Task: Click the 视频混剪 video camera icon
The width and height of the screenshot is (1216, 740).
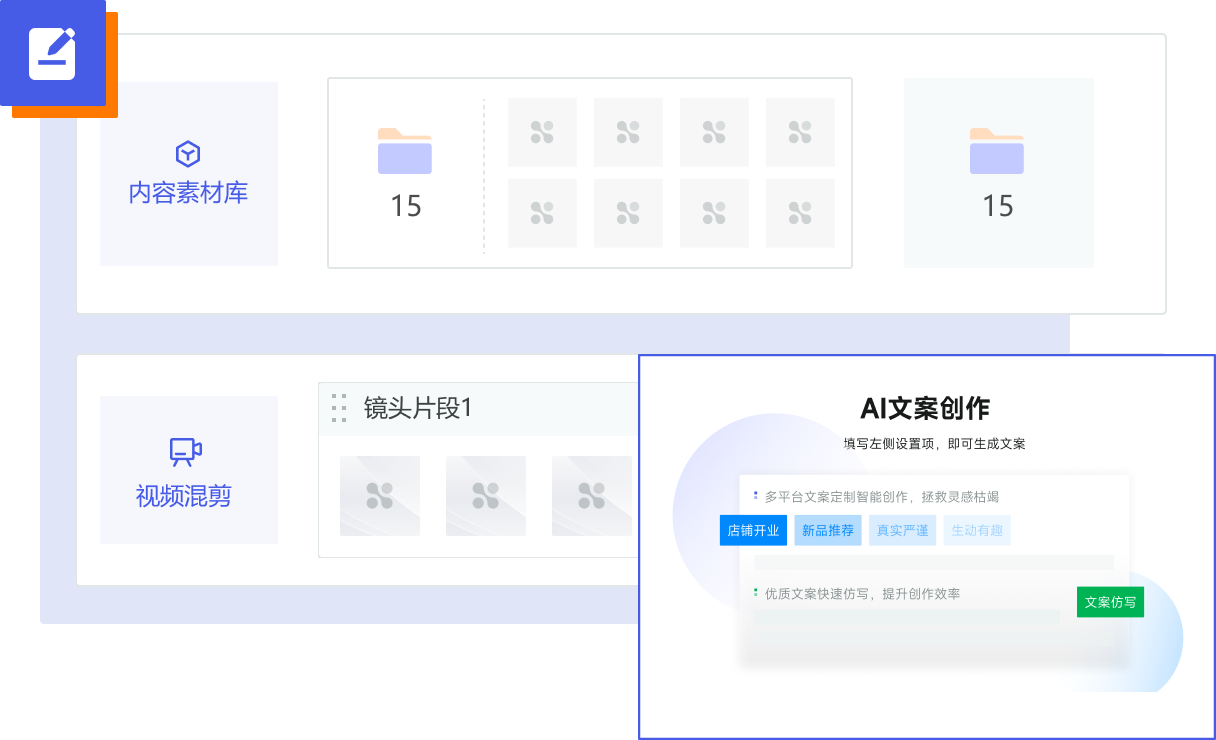Action: 186,452
